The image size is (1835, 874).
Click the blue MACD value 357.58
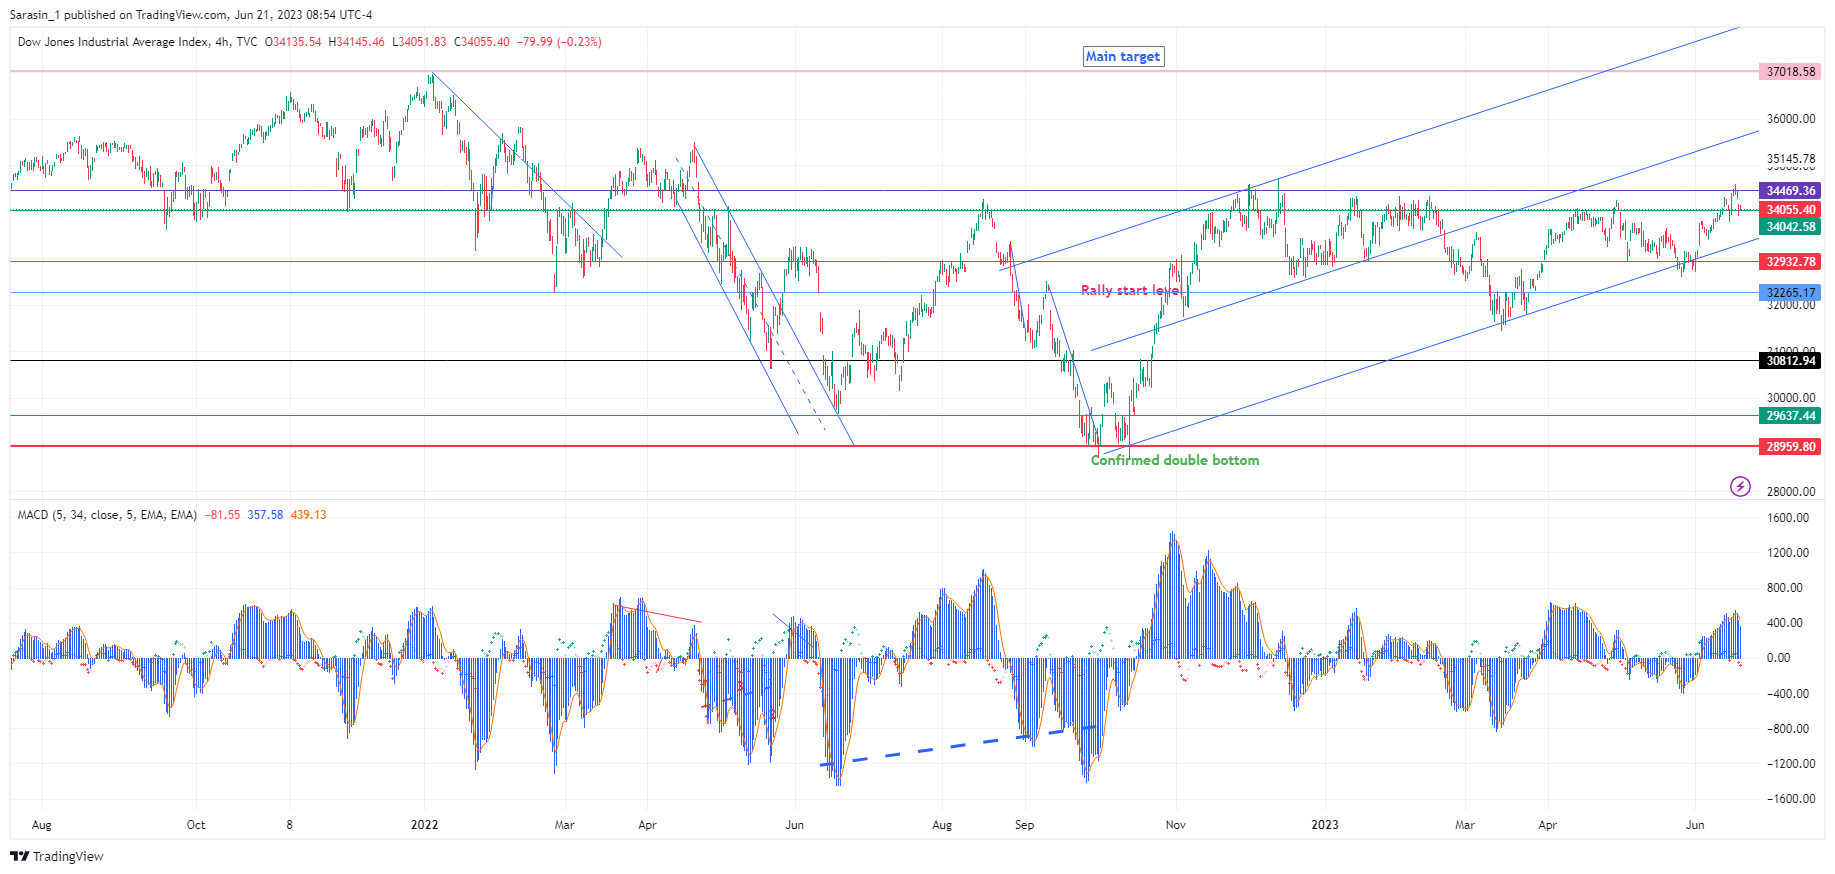pyautogui.click(x=265, y=515)
